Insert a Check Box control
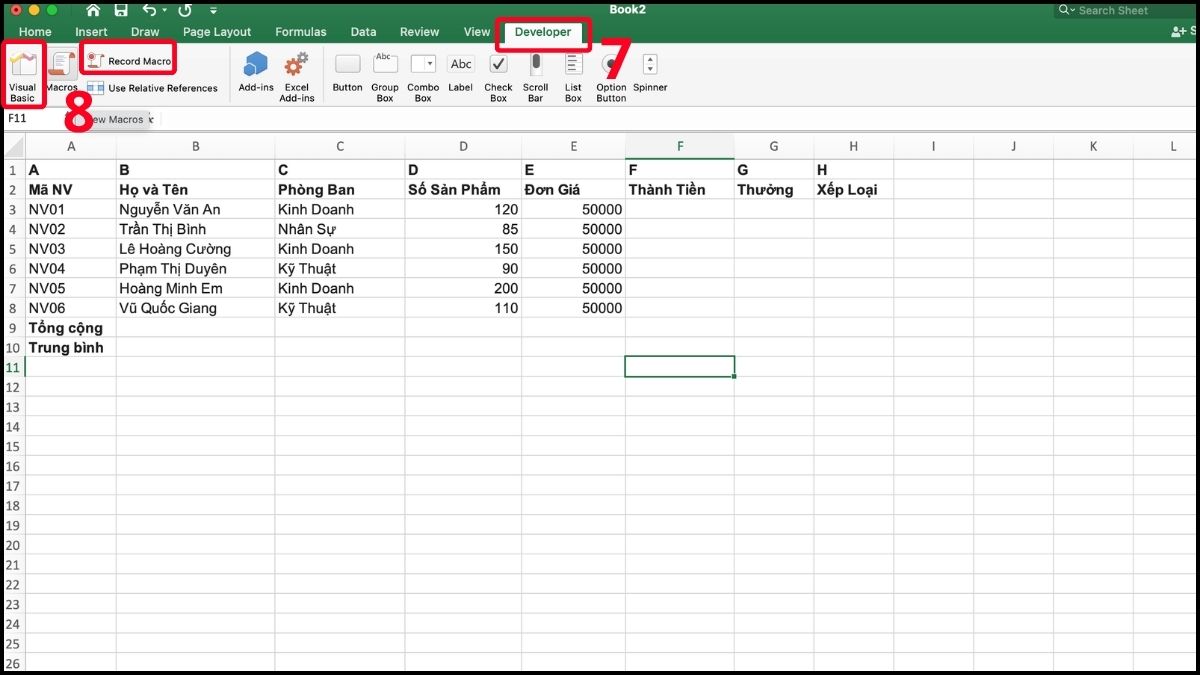 [x=498, y=77]
